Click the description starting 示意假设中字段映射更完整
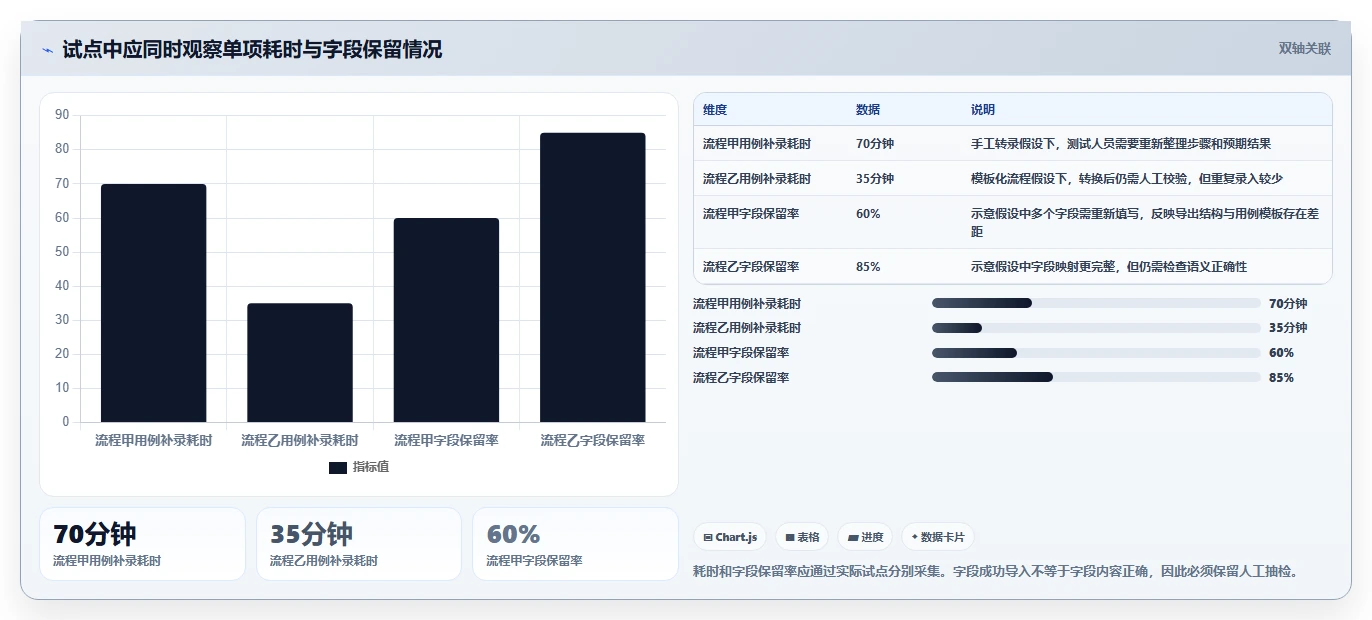This screenshot has height=620, width=1372. click(x=1109, y=267)
